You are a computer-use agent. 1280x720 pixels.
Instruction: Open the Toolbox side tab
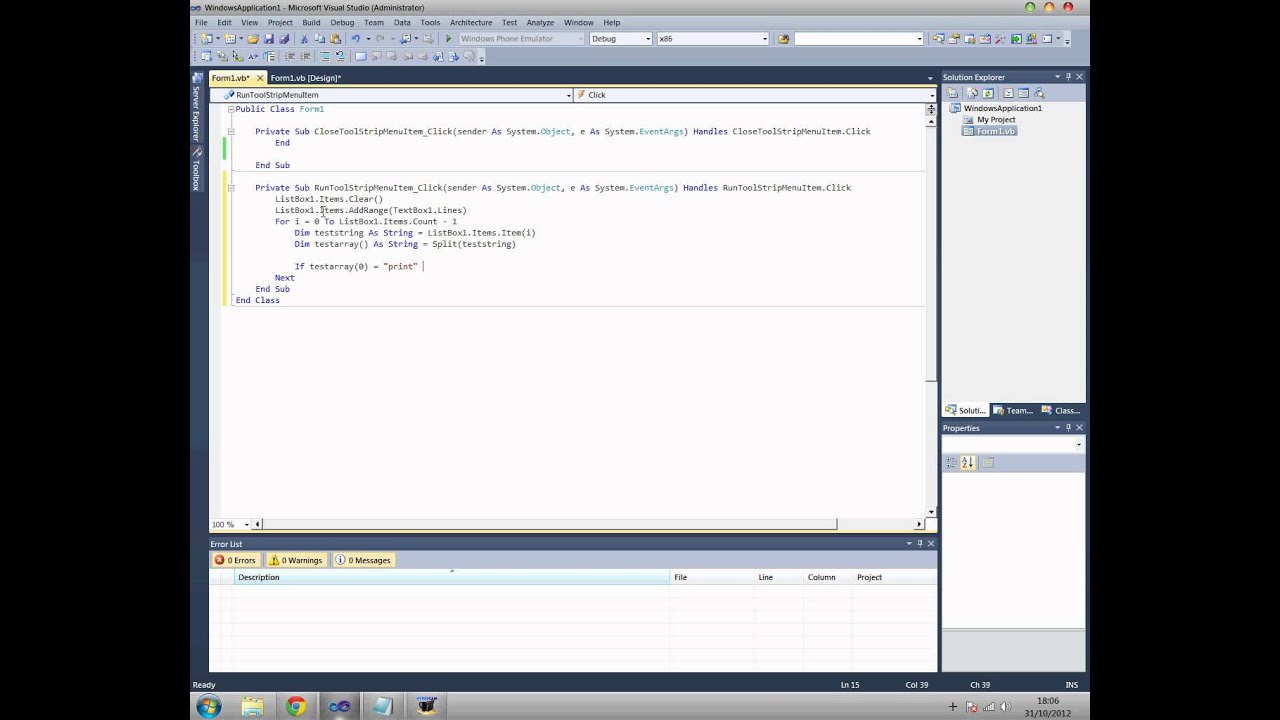point(196,171)
